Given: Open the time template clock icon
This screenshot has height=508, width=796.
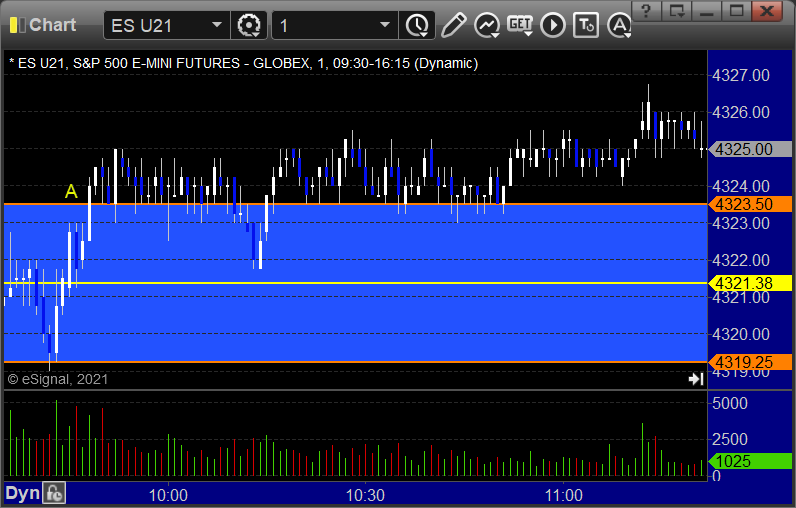Looking at the screenshot, I should tap(417, 25).
